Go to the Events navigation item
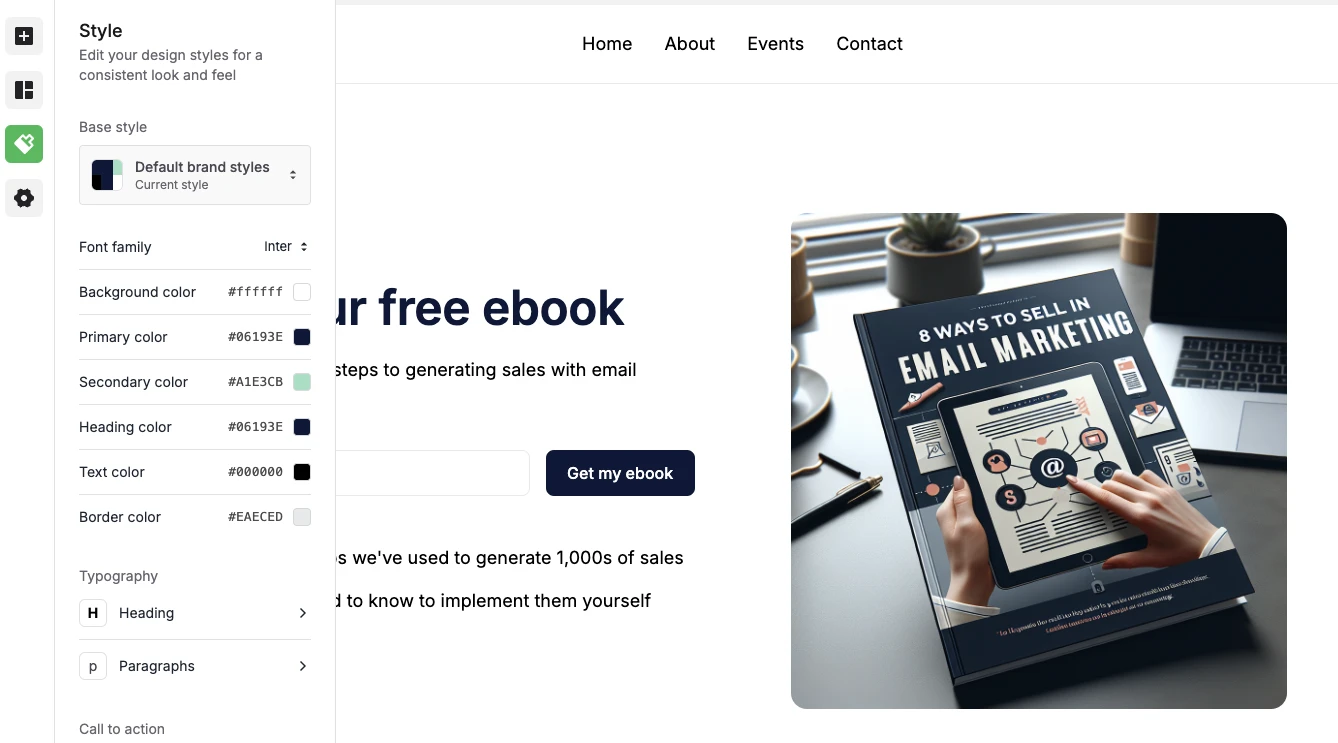This screenshot has width=1338, height=743. pos(775,44)
